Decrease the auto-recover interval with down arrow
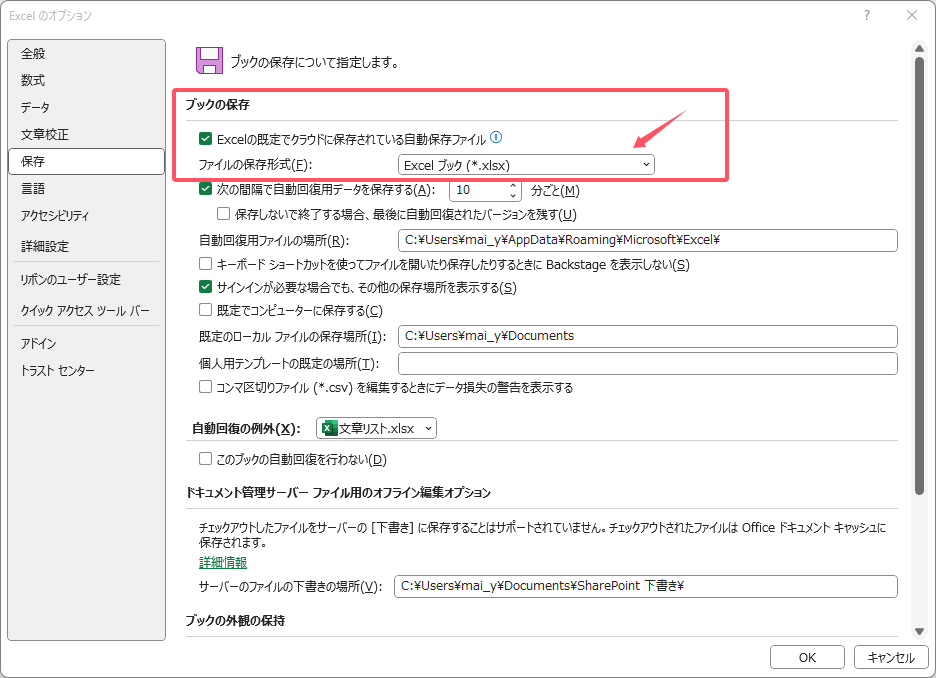Viewport: 936px width, 678px height. pyautogui.click(x=513, y=195)
